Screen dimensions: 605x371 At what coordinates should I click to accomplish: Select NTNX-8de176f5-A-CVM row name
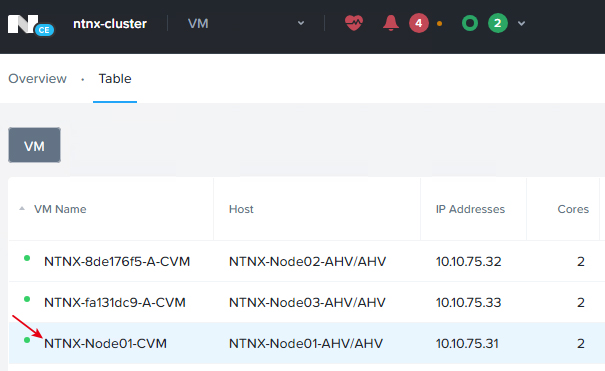click(117, 261)
